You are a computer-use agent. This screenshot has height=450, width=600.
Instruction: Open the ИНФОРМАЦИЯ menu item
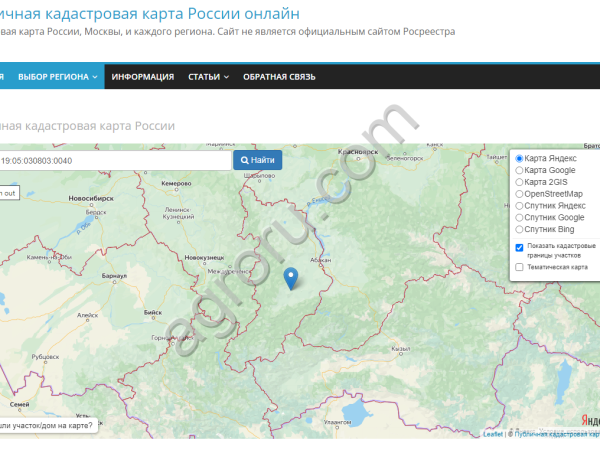pos(143,77)
